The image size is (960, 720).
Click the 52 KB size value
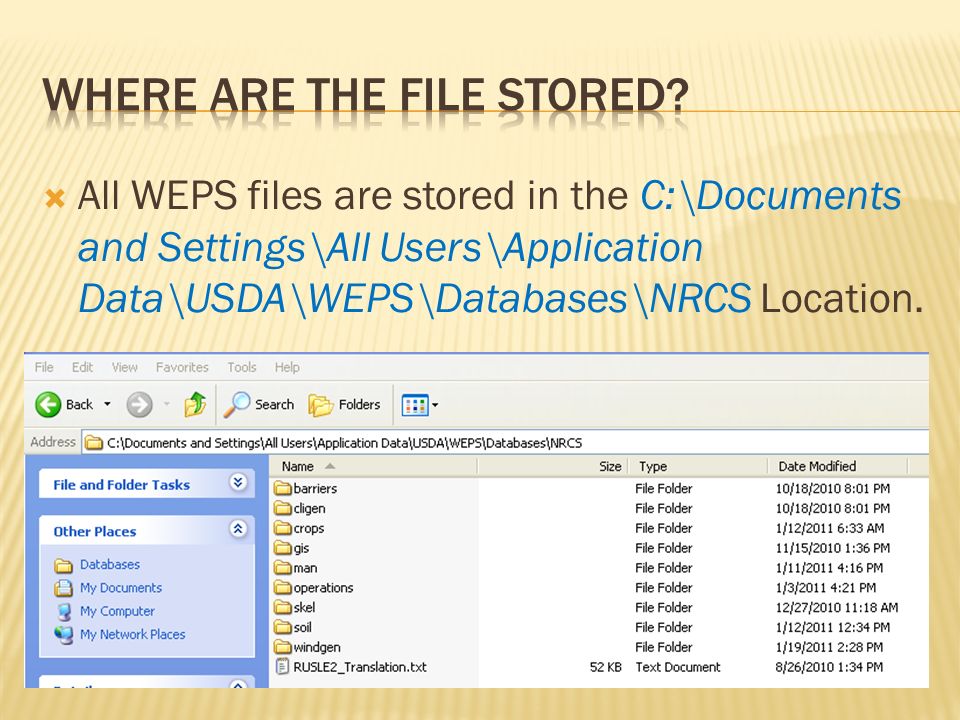point(606,667)
